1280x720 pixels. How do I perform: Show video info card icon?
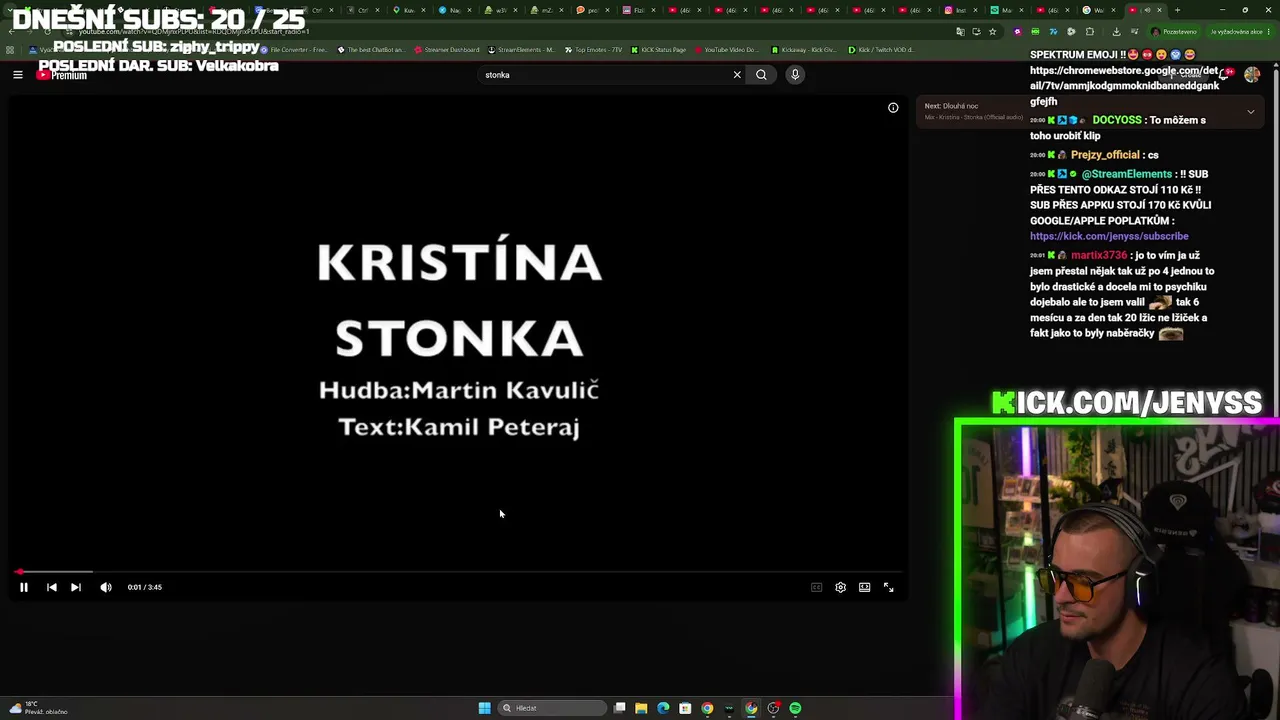[x=893, y=108]
